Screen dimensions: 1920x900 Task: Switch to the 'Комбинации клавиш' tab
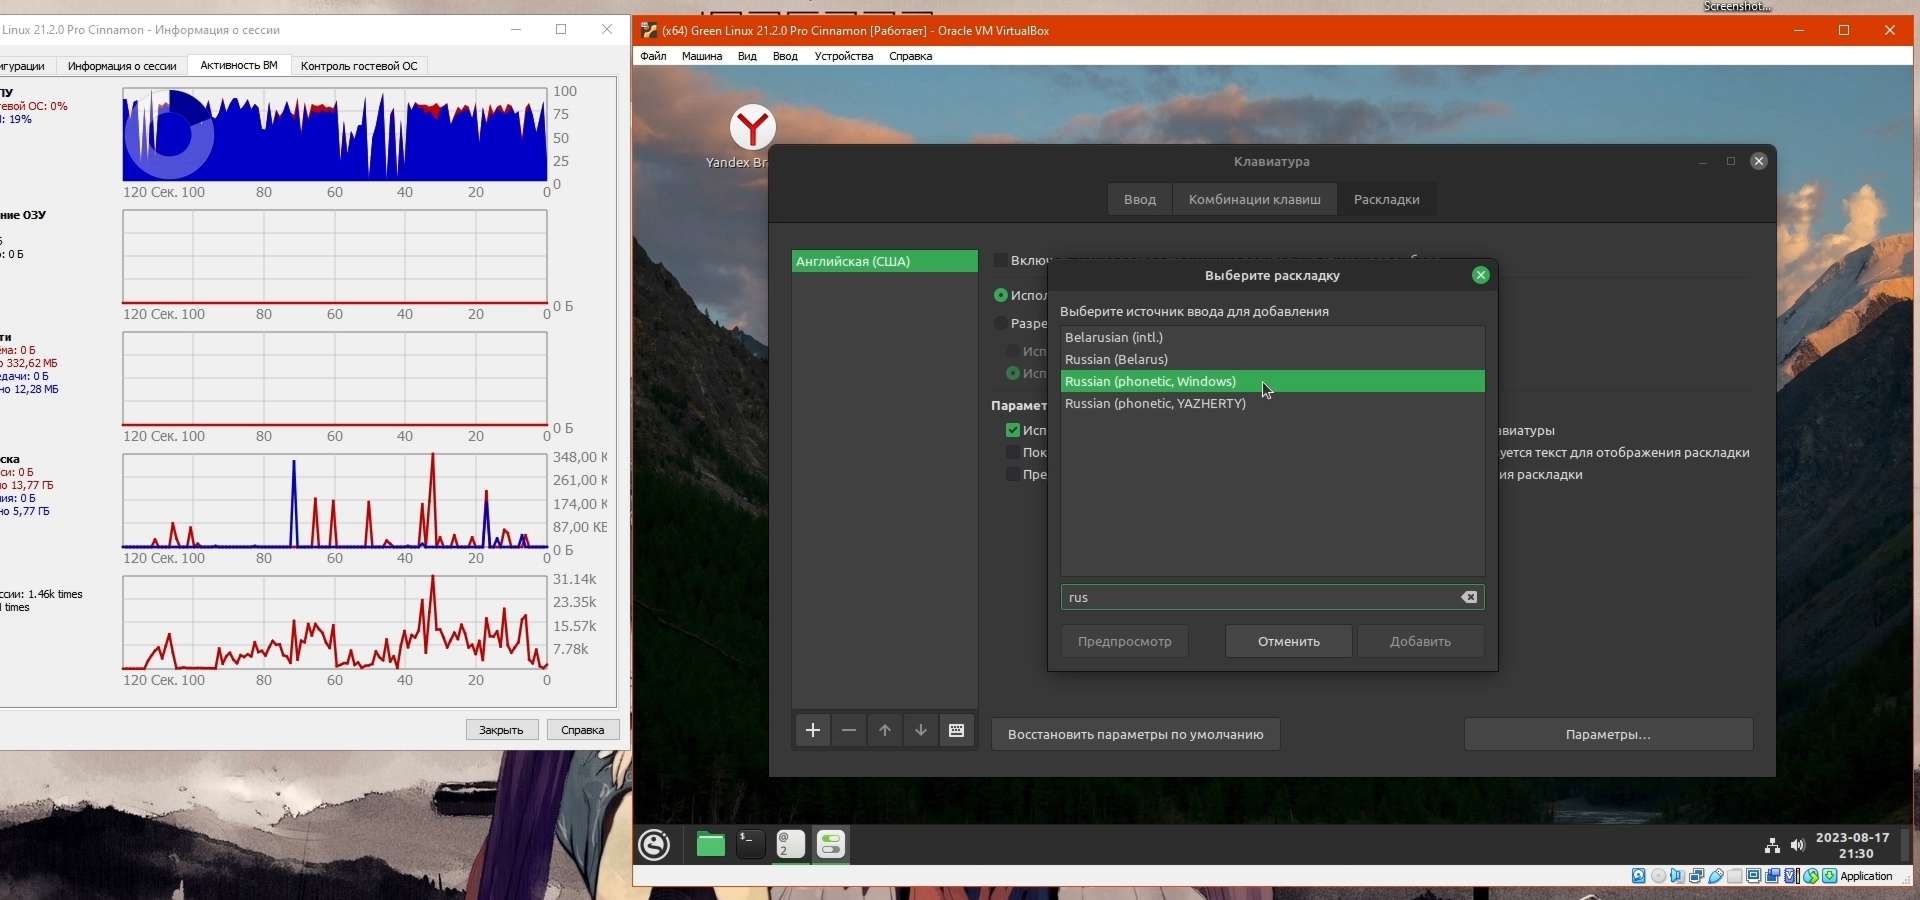tap(1255, 199)
